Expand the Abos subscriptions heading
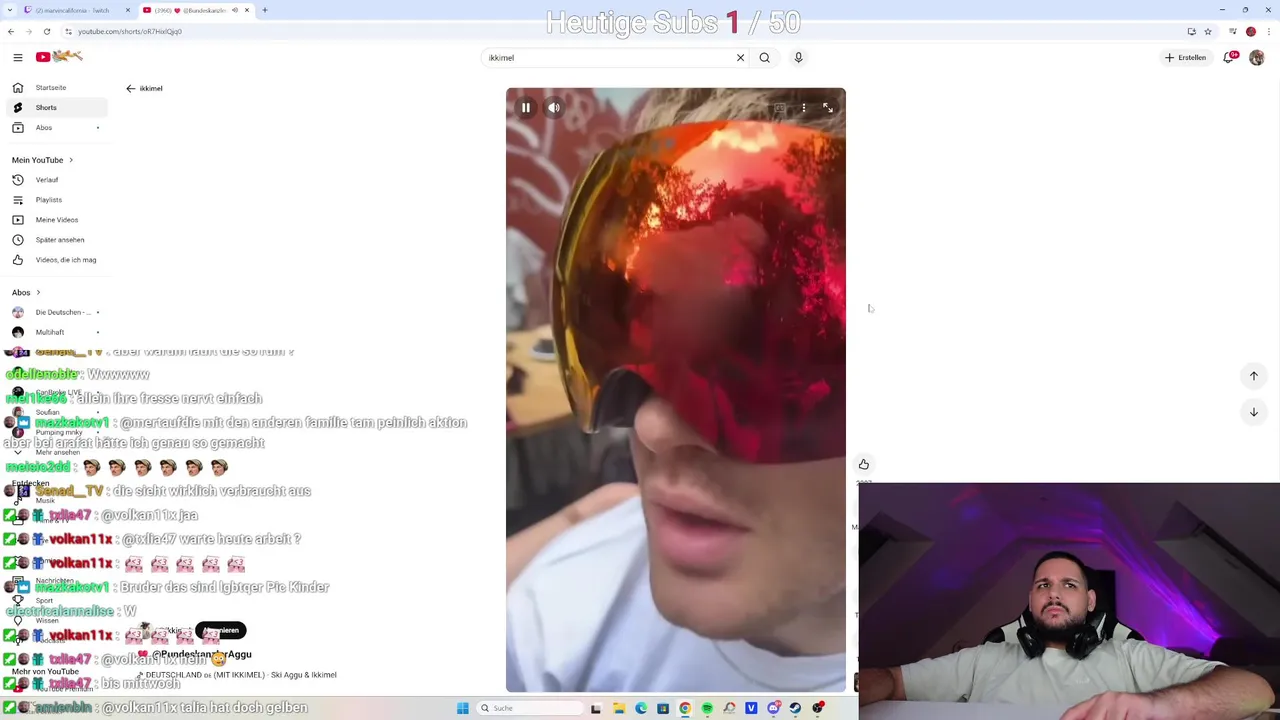1280x720 pixels. tap(26, 293)
